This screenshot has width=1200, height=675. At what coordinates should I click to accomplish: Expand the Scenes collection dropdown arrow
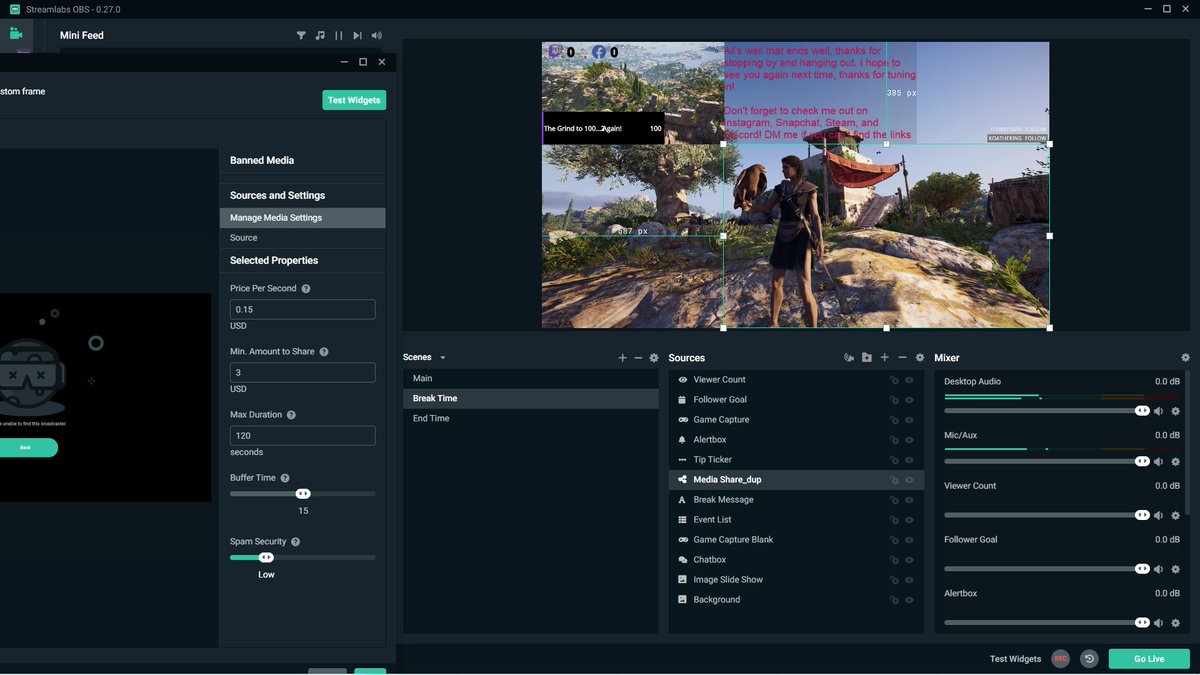tap(443, 358)
